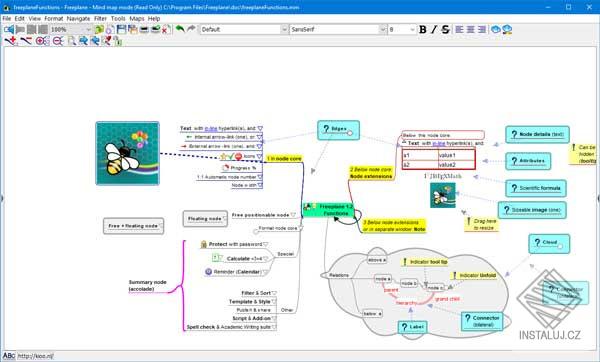The height and width of the screenshot is (362, 600).
Task: Select the value1 attribute cell
Action: point(457,155)
